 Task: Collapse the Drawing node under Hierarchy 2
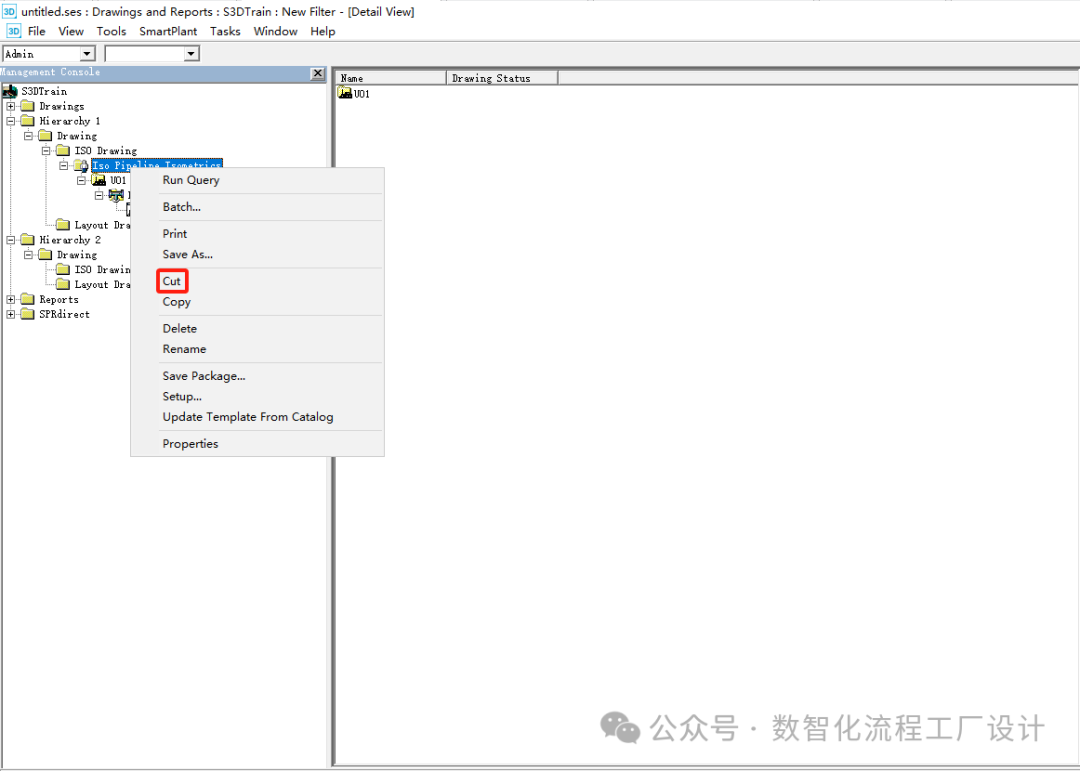[28, 255]
